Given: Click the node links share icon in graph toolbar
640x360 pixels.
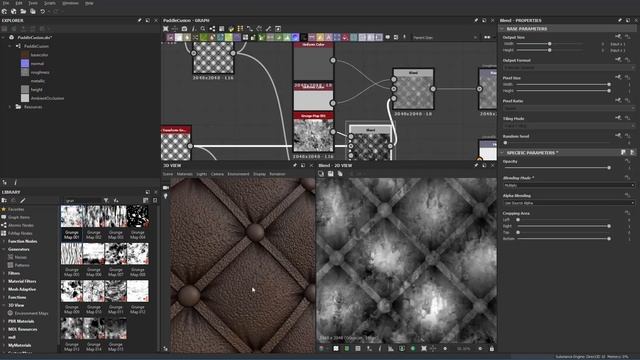Looking at the screenshot, I should pos(212,29).
